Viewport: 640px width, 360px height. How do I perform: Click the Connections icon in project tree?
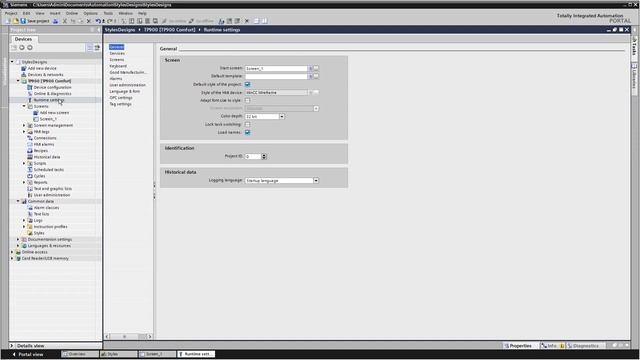30,138
